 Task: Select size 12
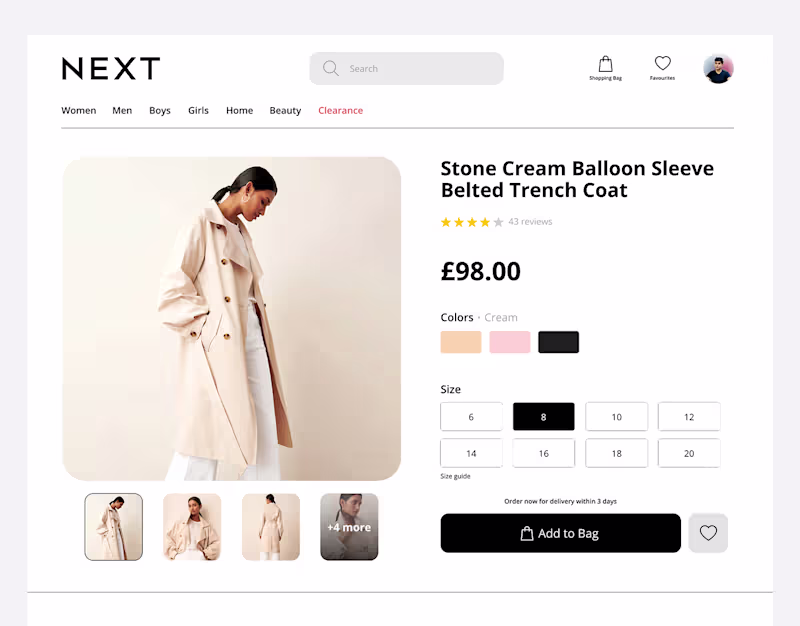(689, 417)
